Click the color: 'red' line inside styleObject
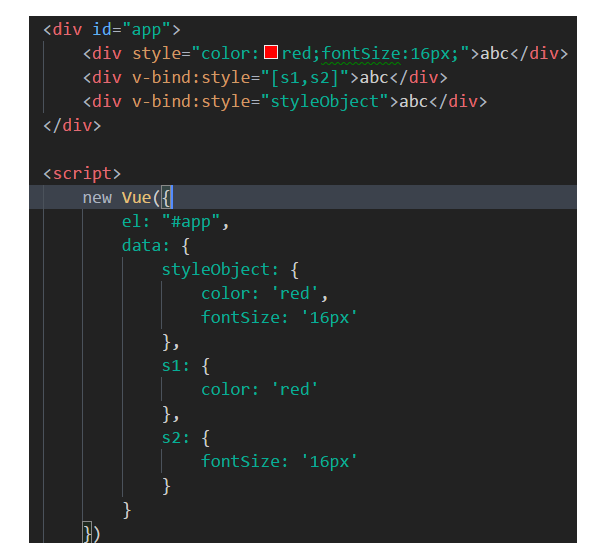The height and width of the screenshot is (553, 592). [265, 294]
